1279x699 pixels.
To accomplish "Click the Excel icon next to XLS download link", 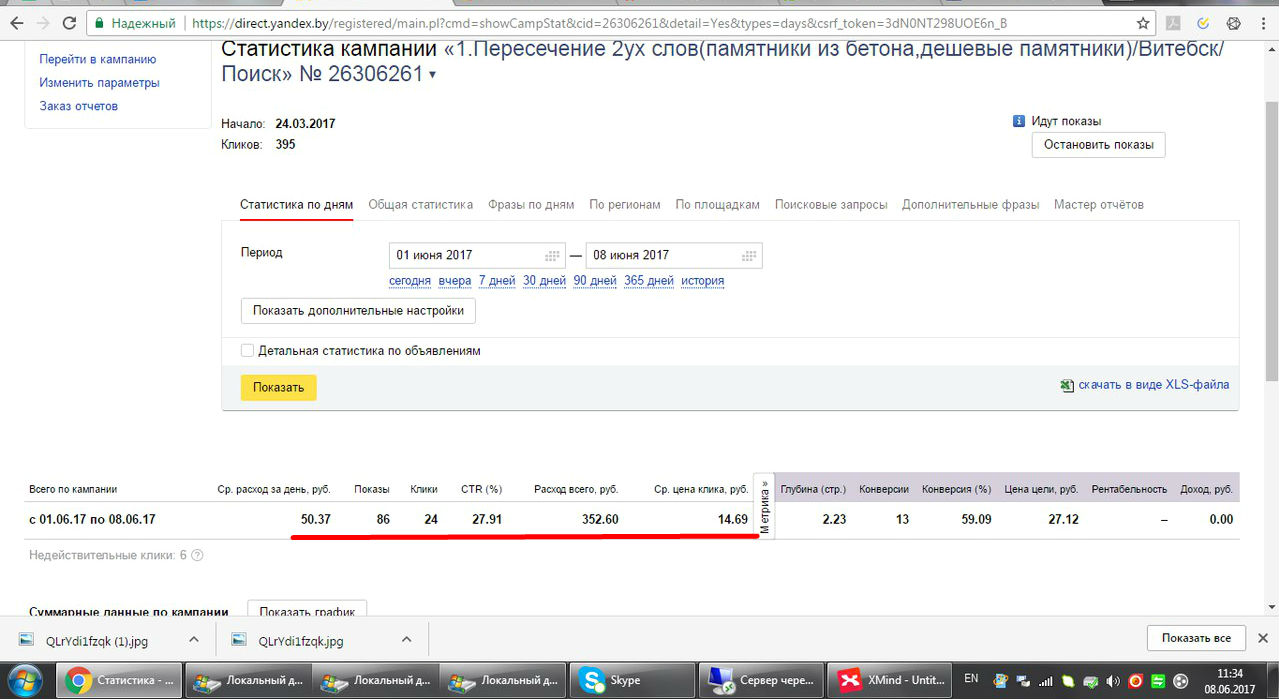I will pyautogui.click(x=1067, y=384).
